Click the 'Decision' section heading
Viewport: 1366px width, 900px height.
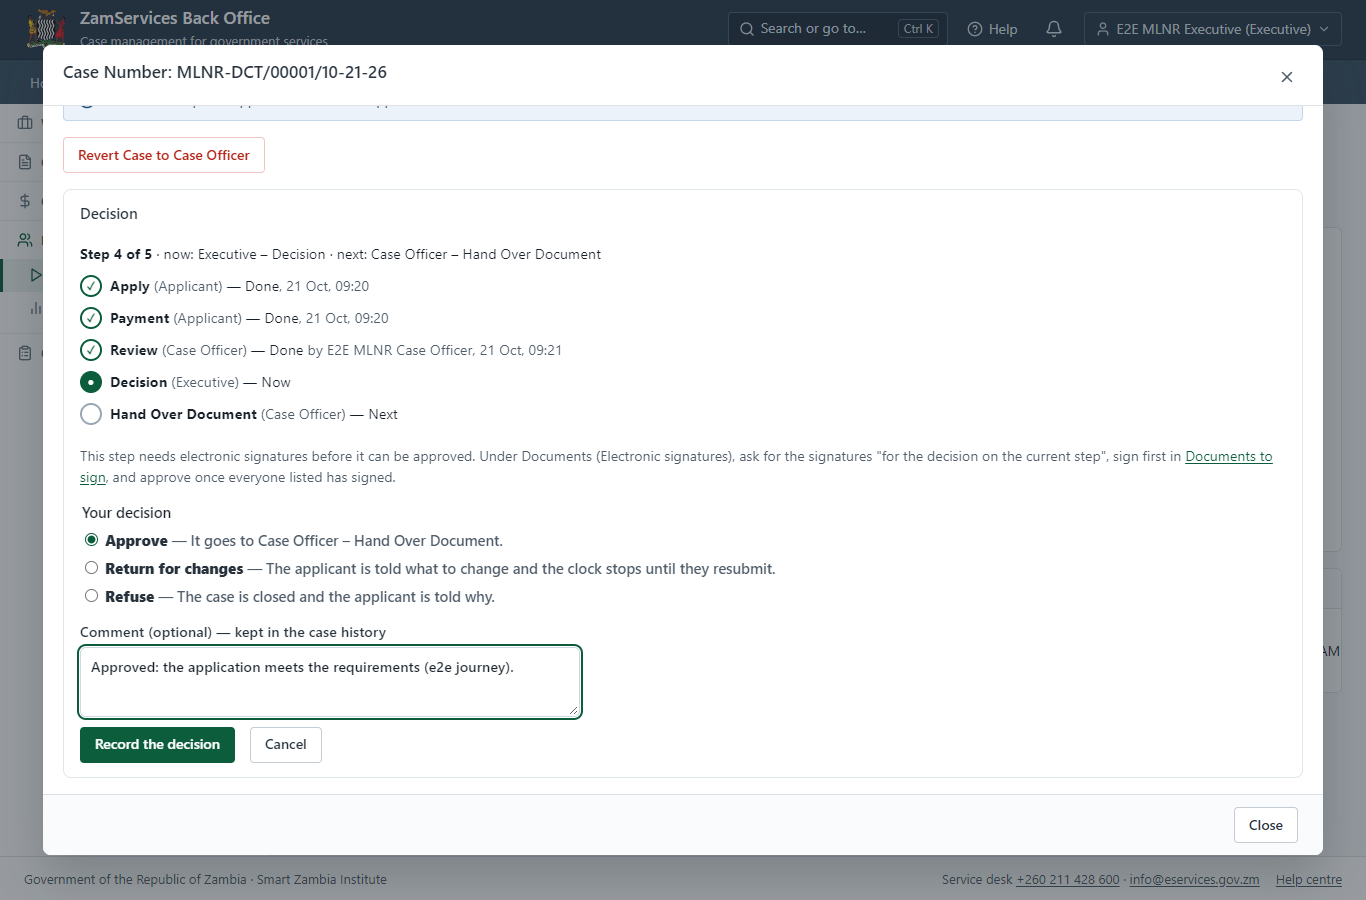tap(109, 214)
